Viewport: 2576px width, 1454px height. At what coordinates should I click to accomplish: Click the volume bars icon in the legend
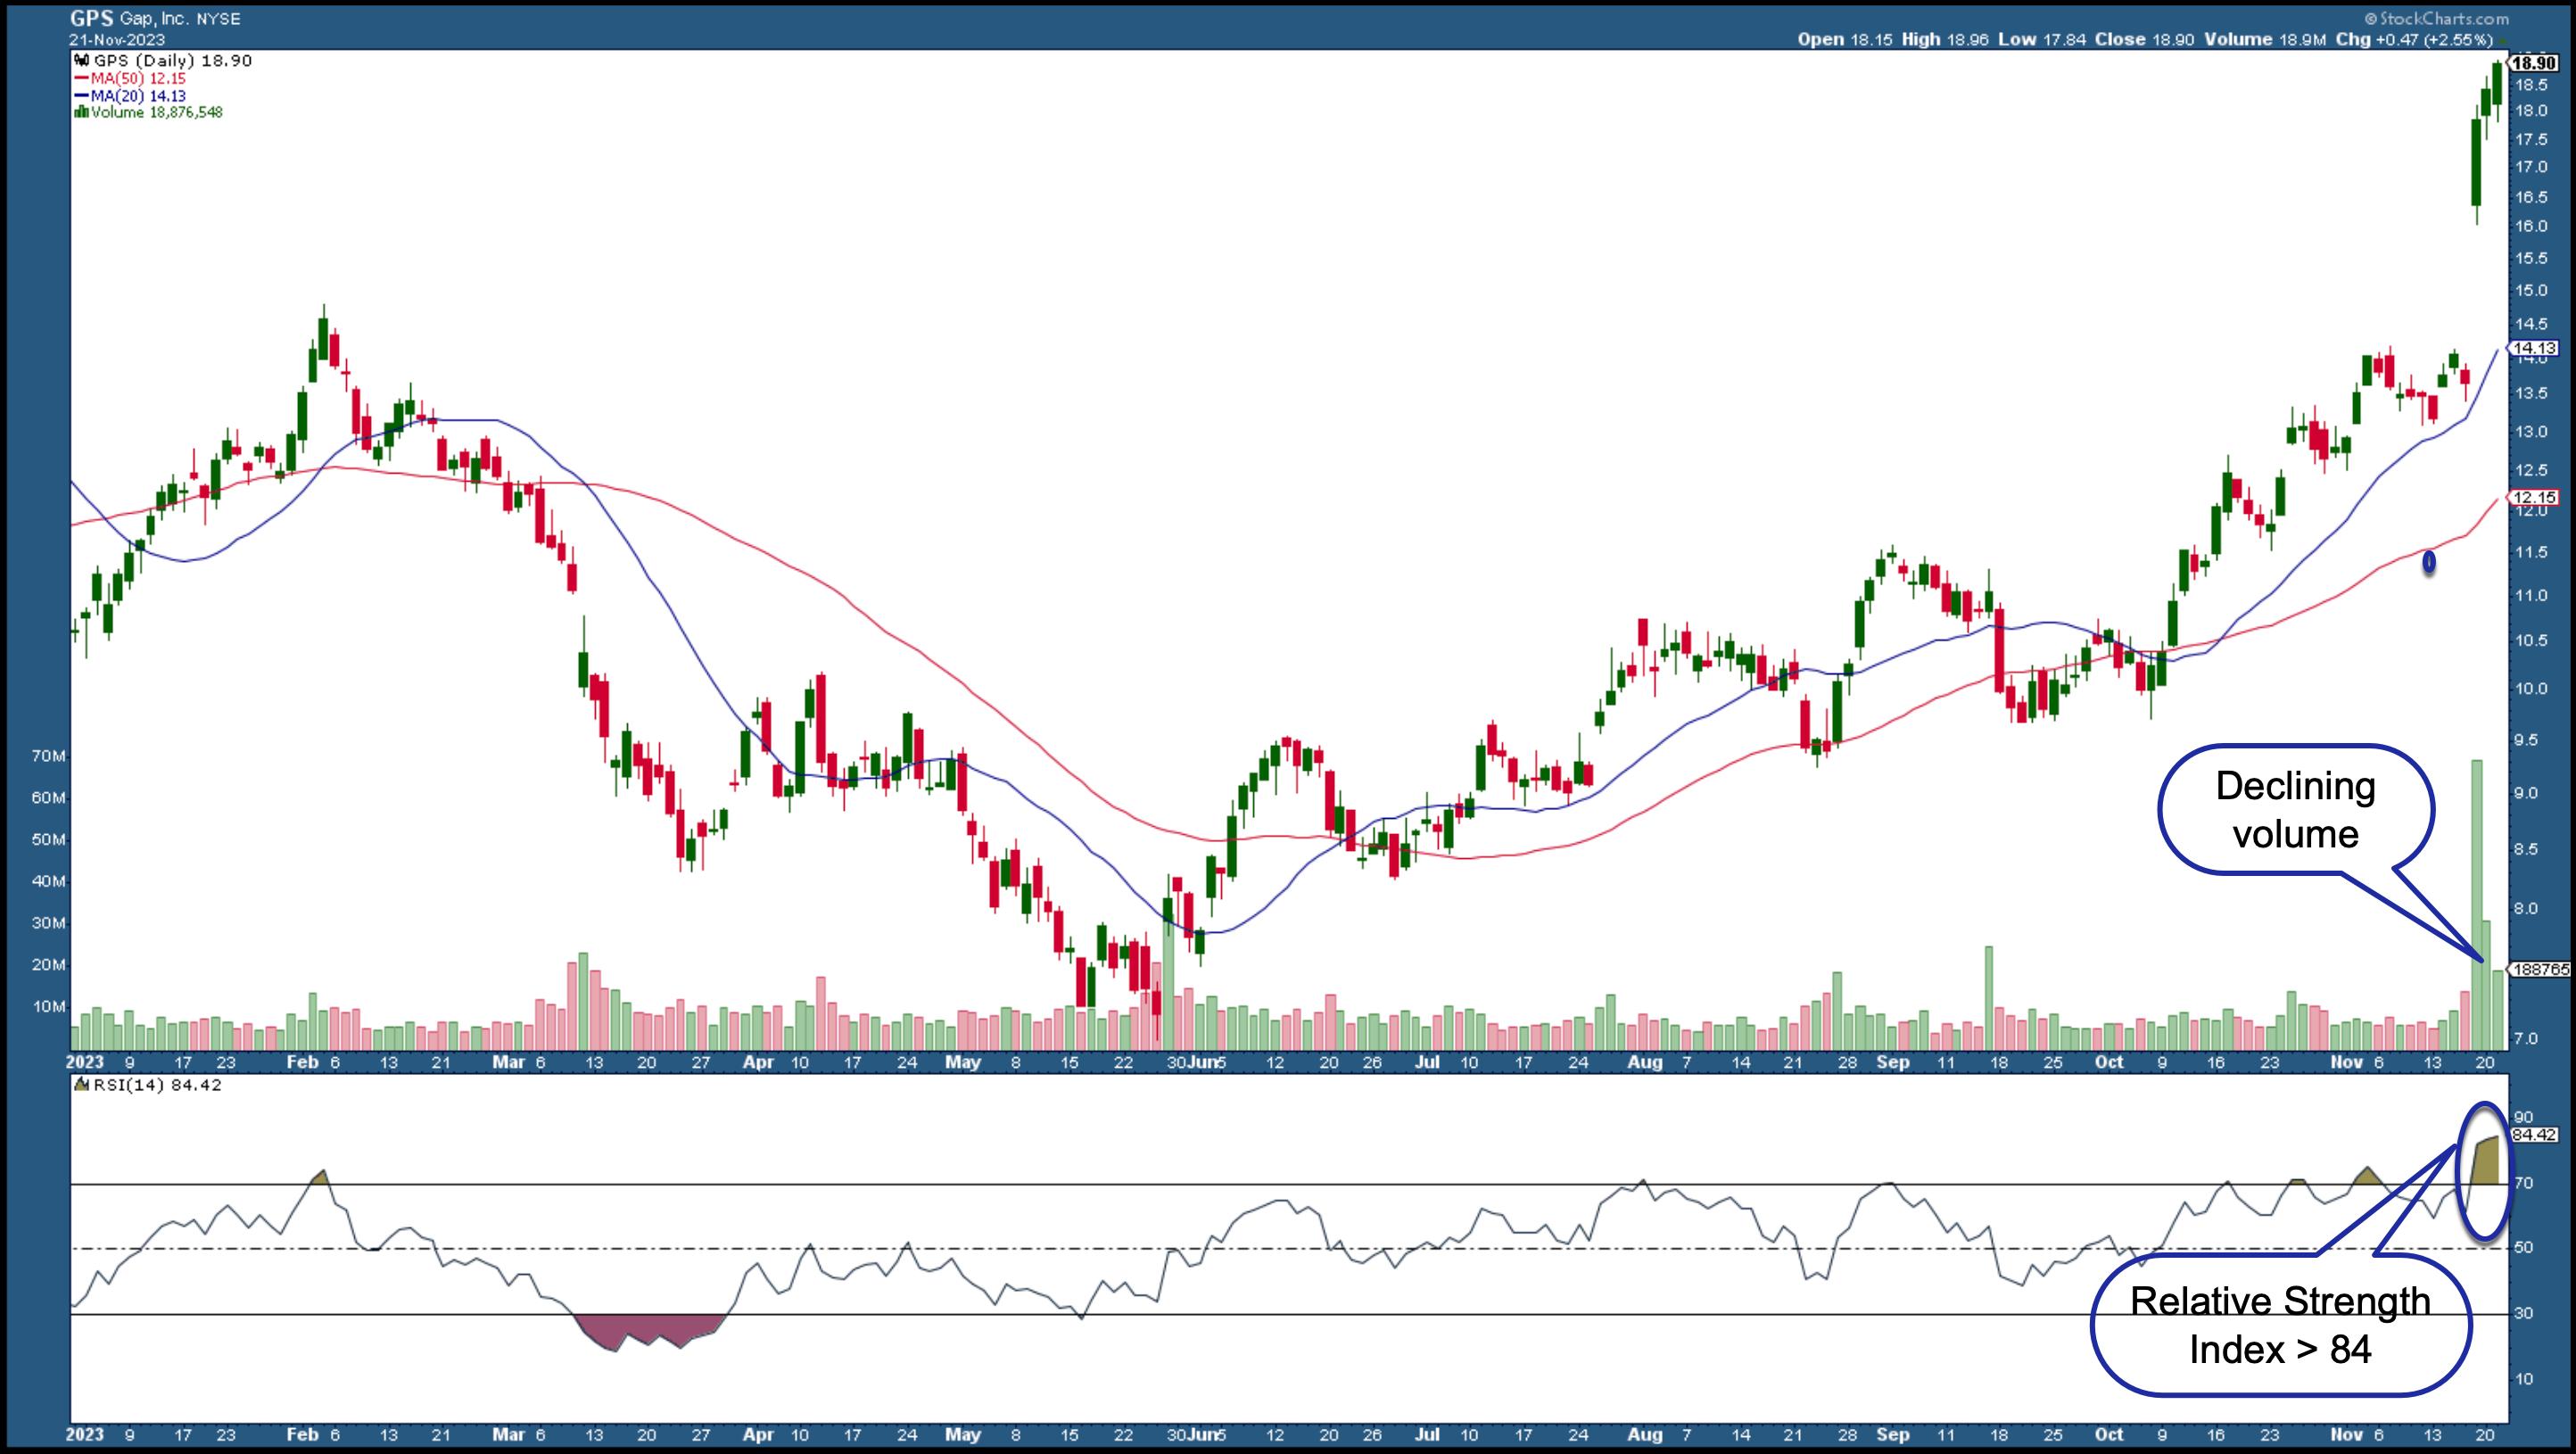(82, 113)
